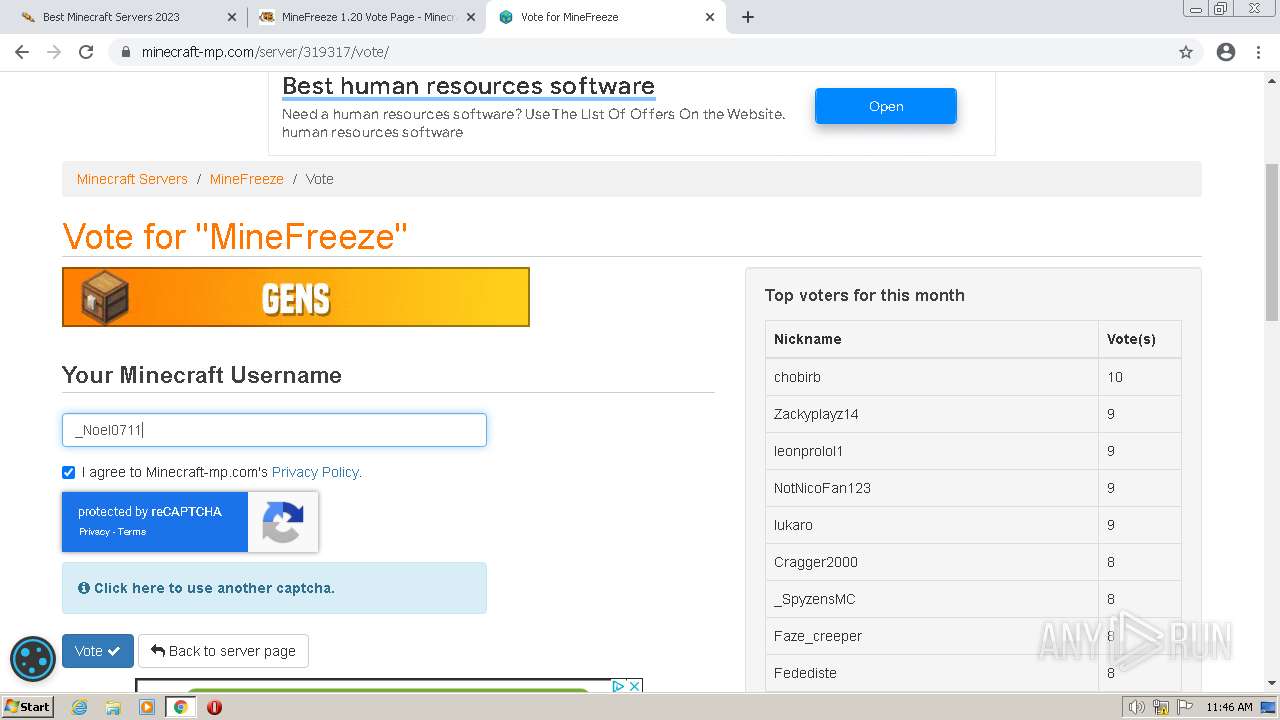Click the browser forward arrow

(54, 52)
